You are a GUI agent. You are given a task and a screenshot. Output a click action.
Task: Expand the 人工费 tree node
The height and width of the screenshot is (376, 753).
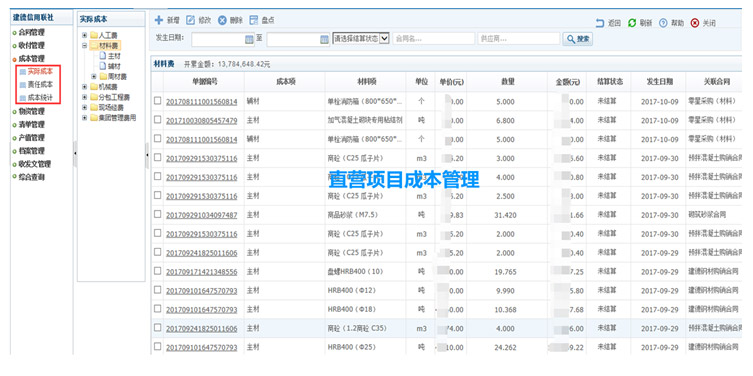(x=85, y=35)
